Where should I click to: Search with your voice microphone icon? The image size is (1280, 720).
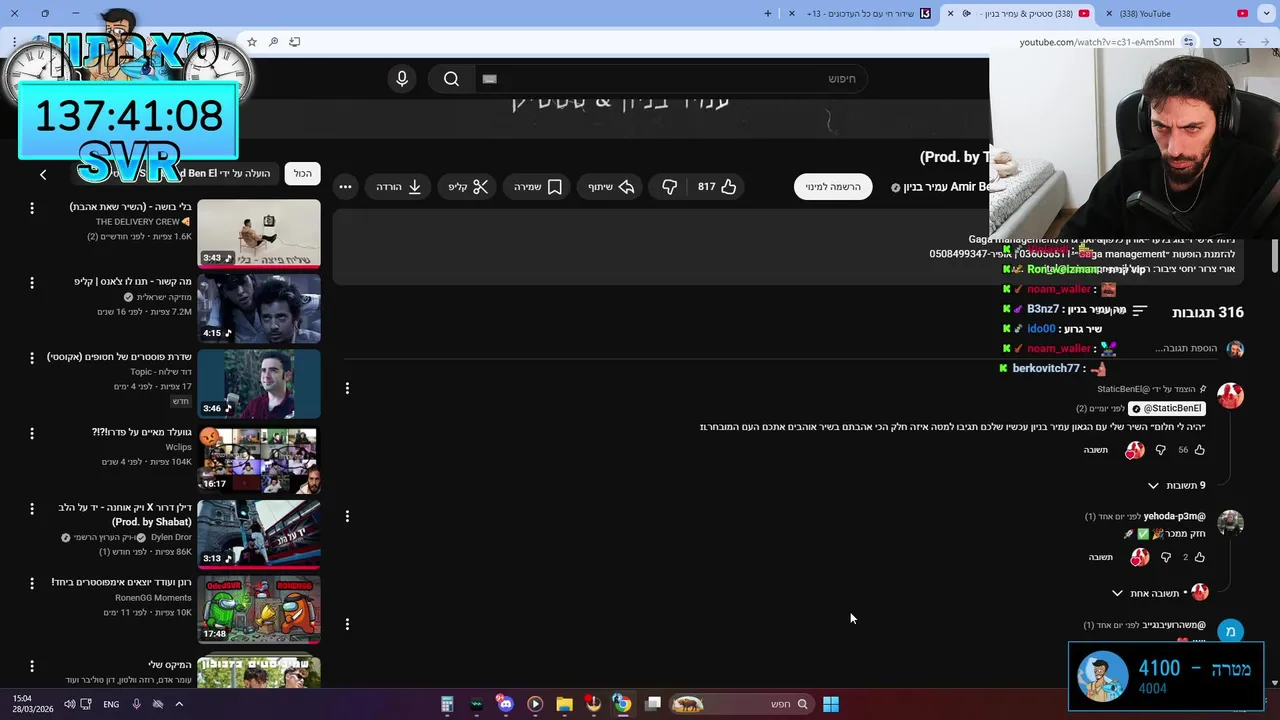[402, 79]
